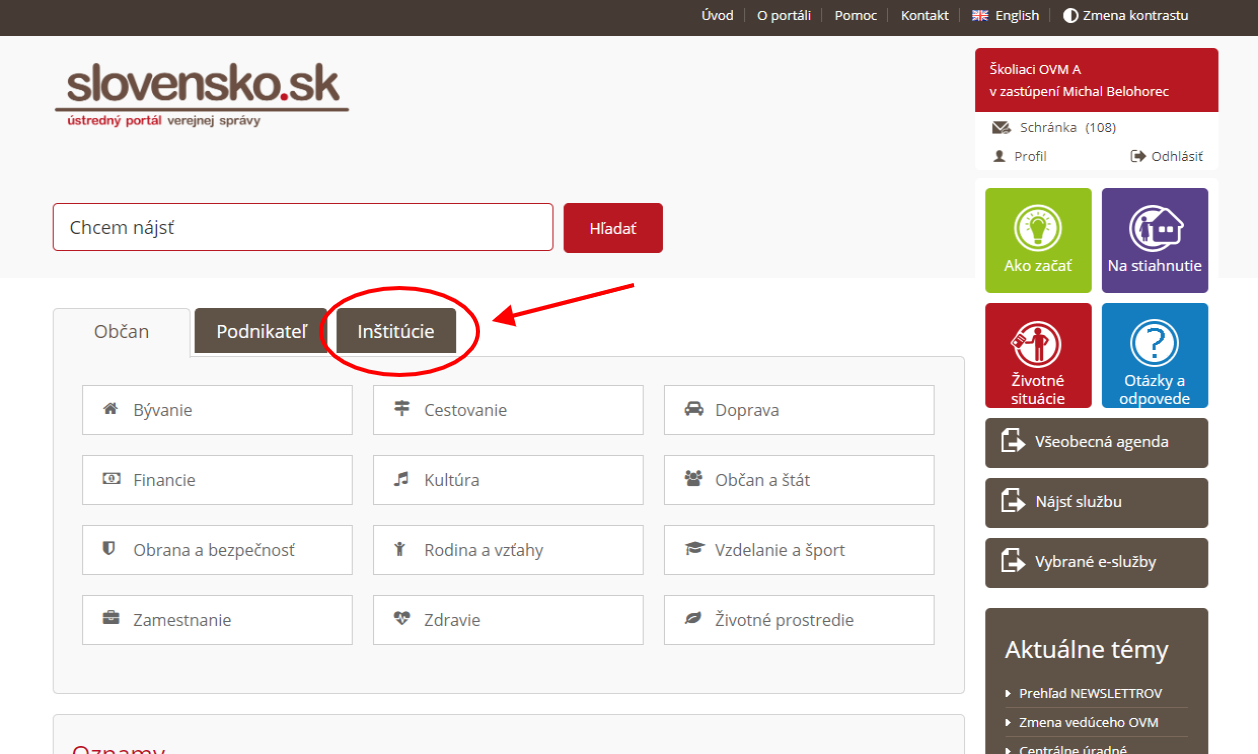
Task: Click the Nájsť službu arrow icon
Action: (x=1013, y=502)
